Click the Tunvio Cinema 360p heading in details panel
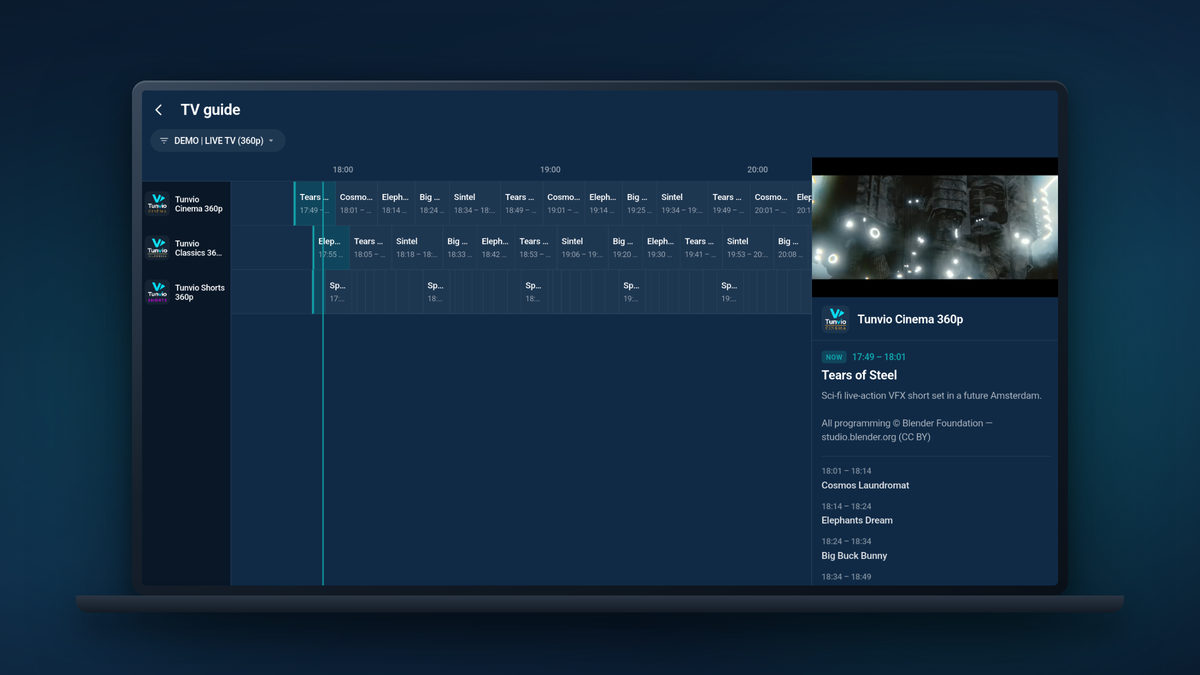The height and width of the screenshot is (675, 1200). (x=910, y=320)
